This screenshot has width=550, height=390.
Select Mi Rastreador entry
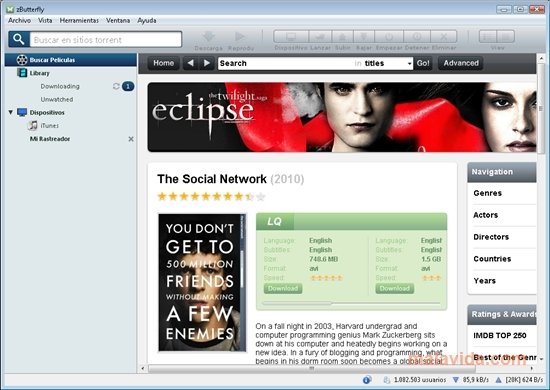point(50,139)
